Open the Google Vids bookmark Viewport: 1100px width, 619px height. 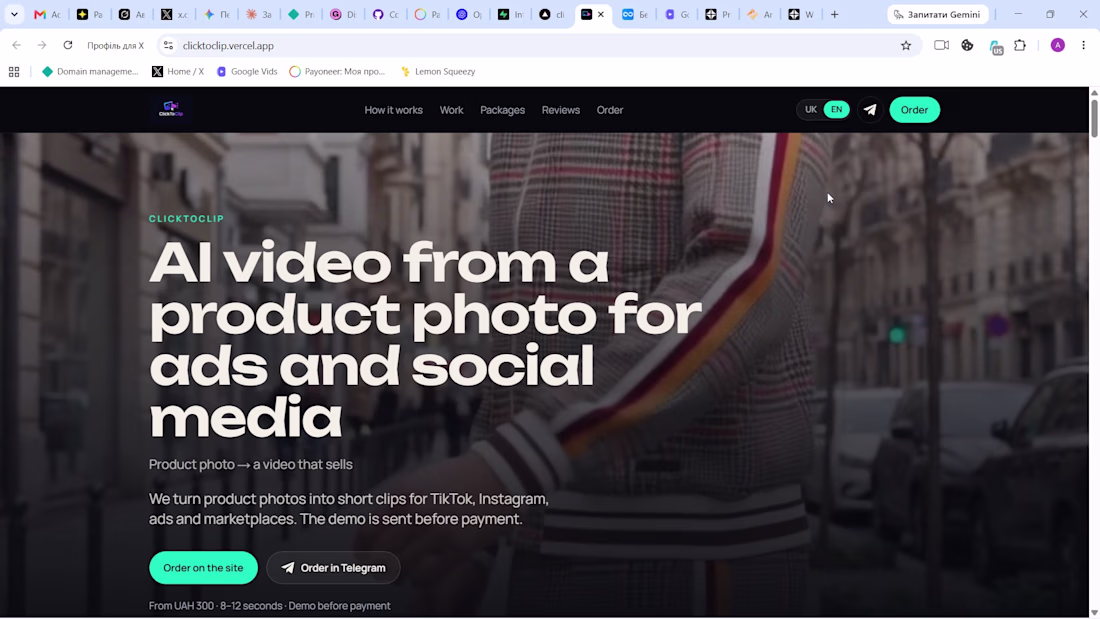click(247, 72)
